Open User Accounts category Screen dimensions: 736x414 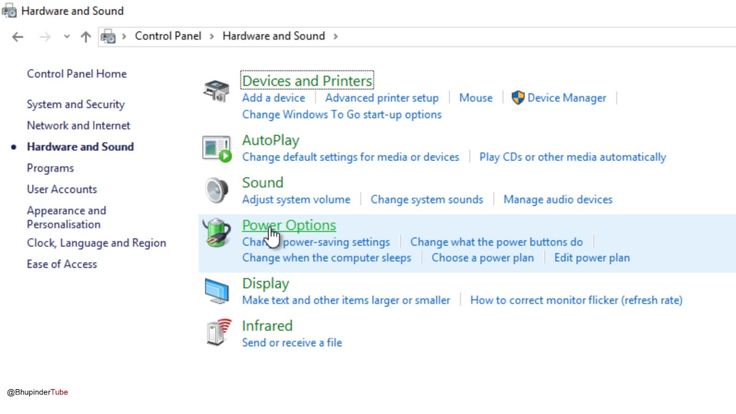(x=62, y=189)
